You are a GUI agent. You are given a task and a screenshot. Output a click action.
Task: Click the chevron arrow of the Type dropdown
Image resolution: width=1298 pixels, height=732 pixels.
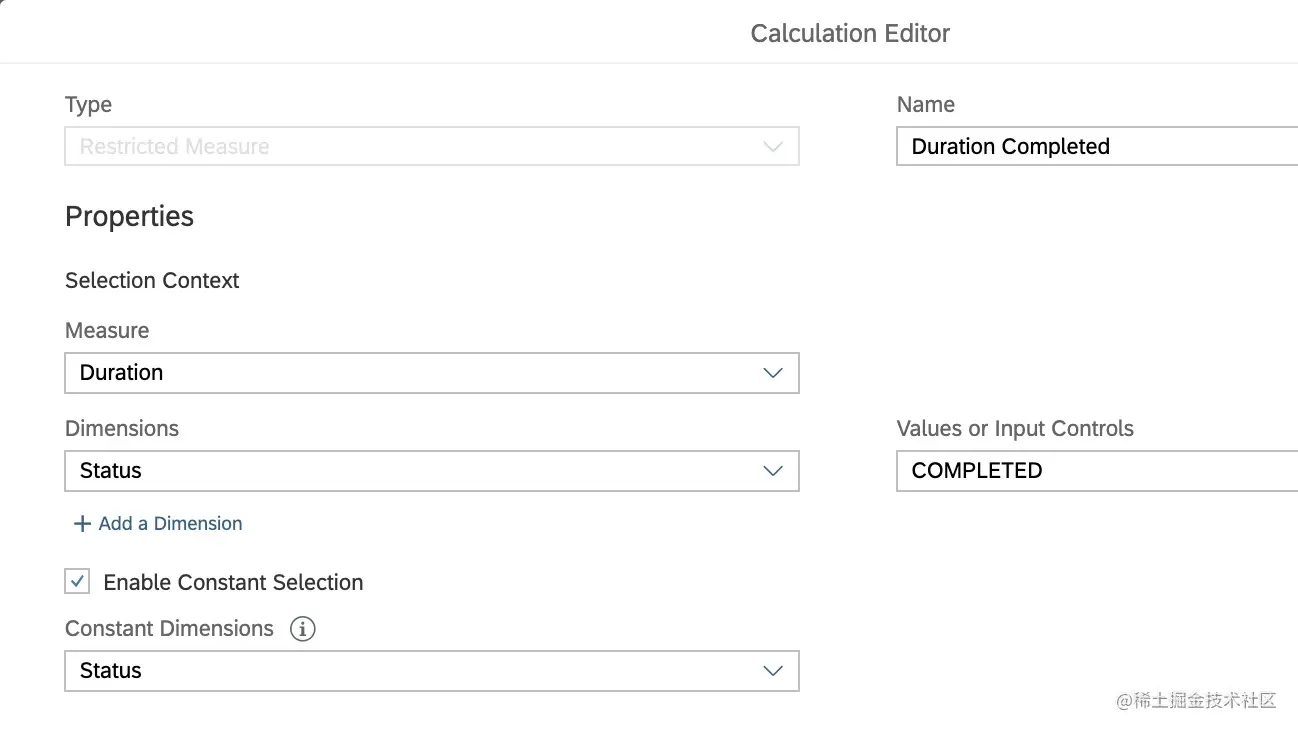tap(772, 147)
